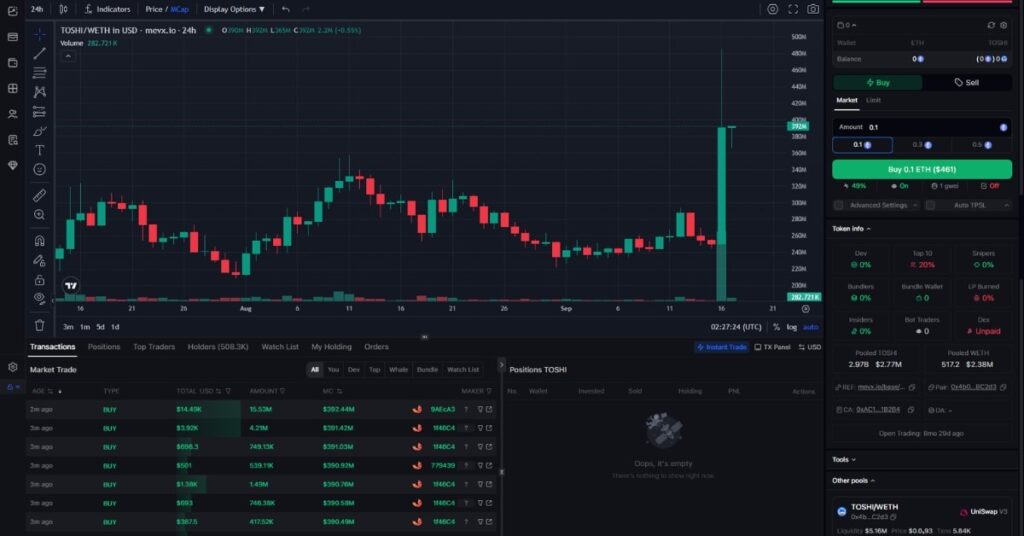Viewport: 1024px width, 536px height.
Task: Collapse Positions panel with chevron arrow
Action: coord(502,365)
